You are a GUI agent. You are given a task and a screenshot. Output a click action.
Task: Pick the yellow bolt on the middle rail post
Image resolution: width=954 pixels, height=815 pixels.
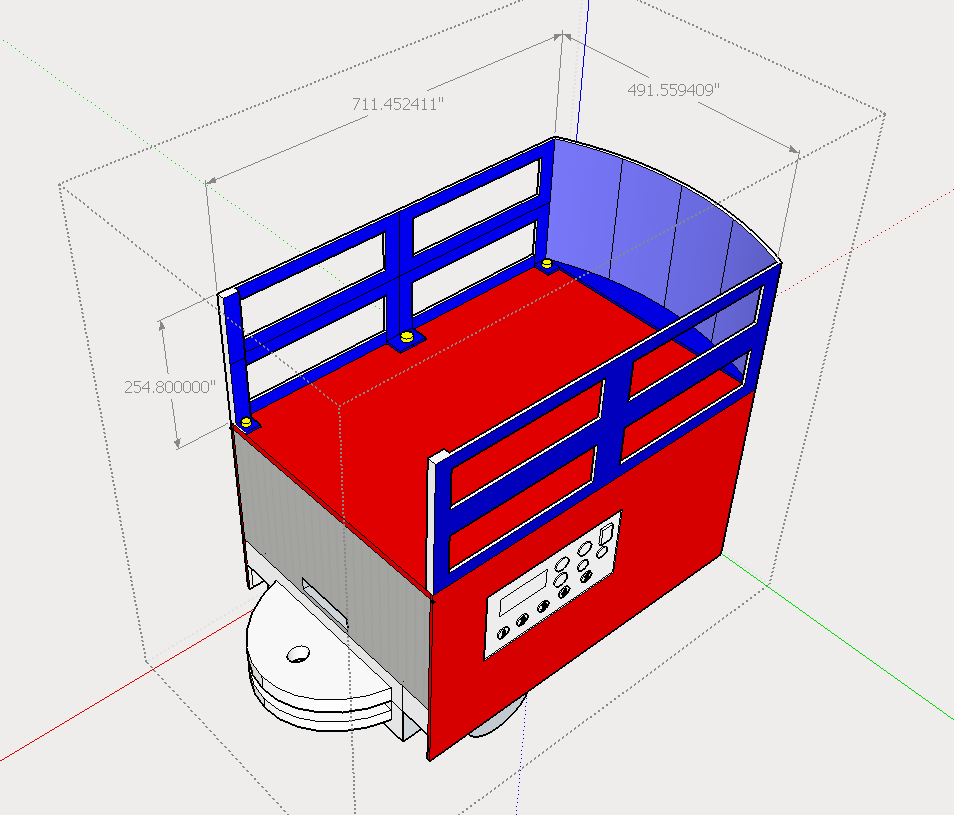coord(406,339)
